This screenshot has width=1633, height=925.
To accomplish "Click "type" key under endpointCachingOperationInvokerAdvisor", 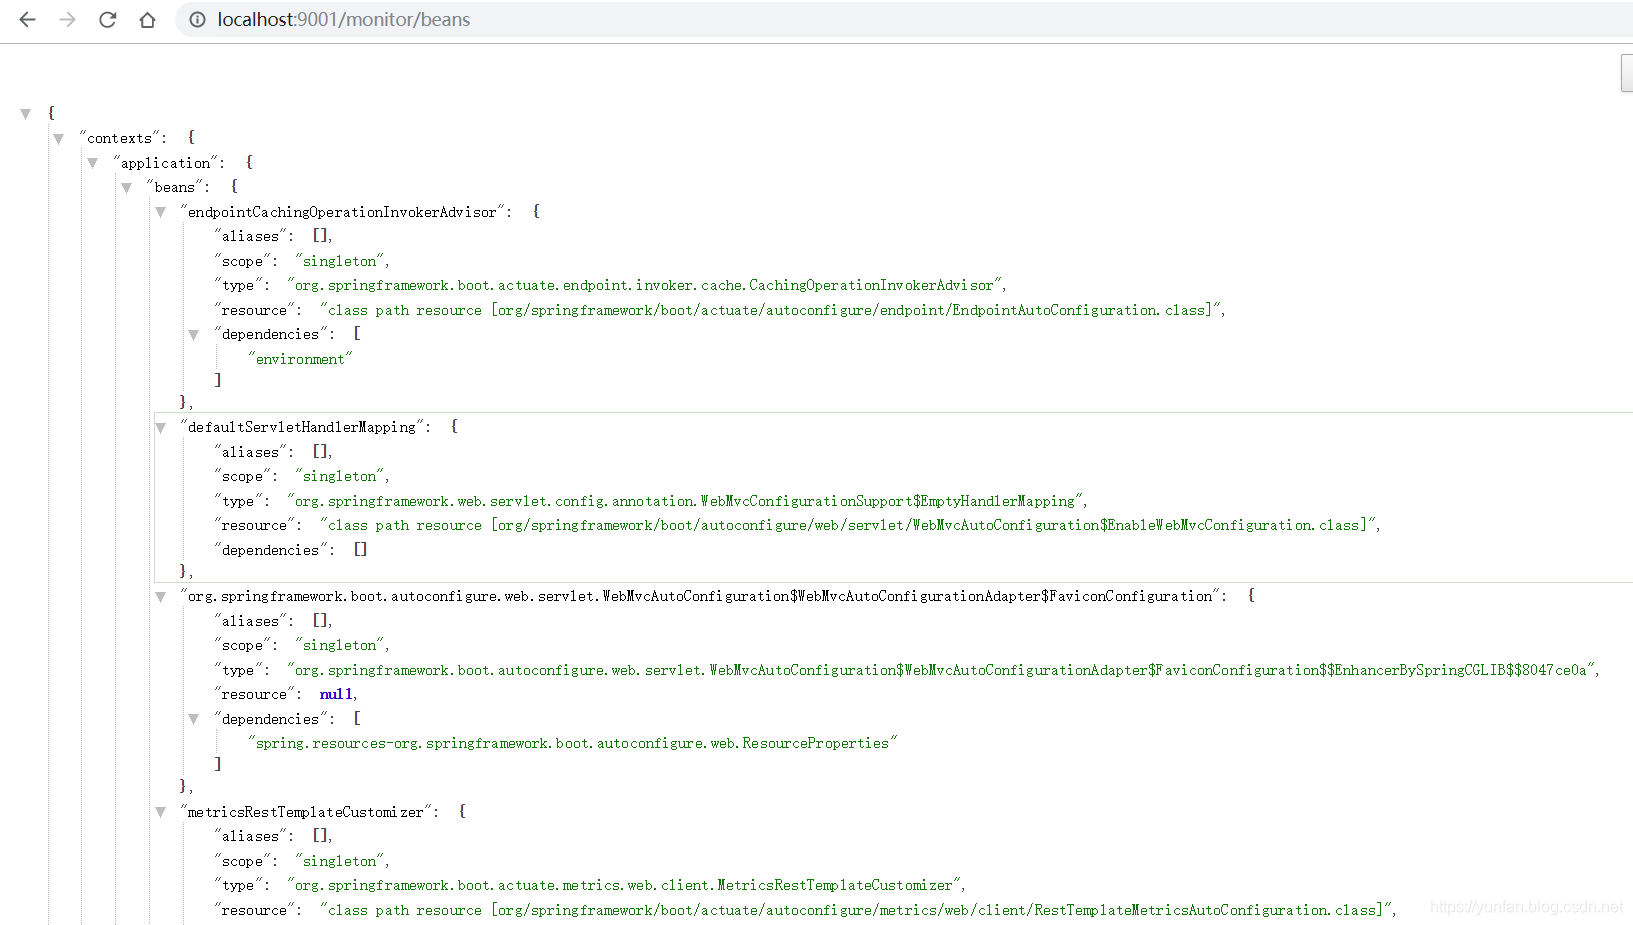I will (238, 285).
